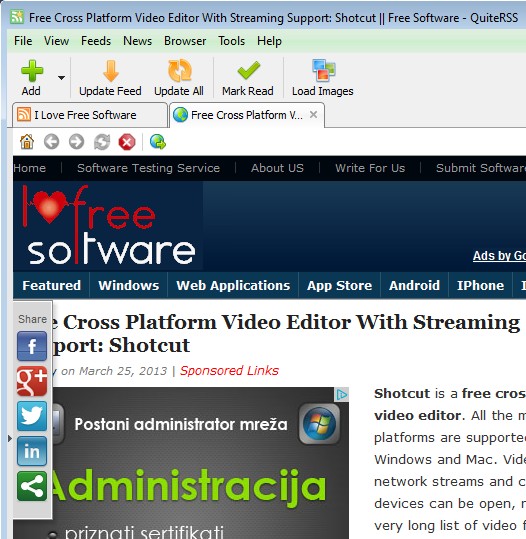Click the browser Home icon
526x539 pixels.
pyautogui.click(x=27, y=142)
